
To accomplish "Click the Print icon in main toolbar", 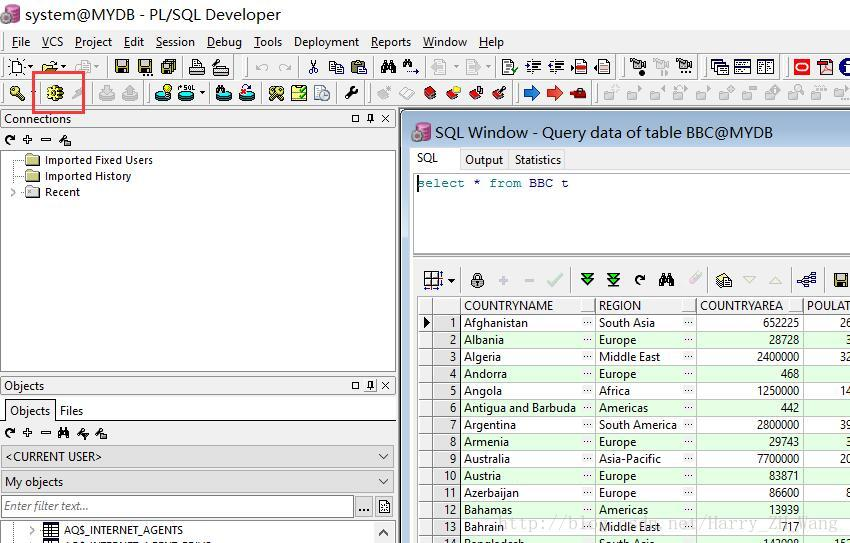I will click(197, 67).
